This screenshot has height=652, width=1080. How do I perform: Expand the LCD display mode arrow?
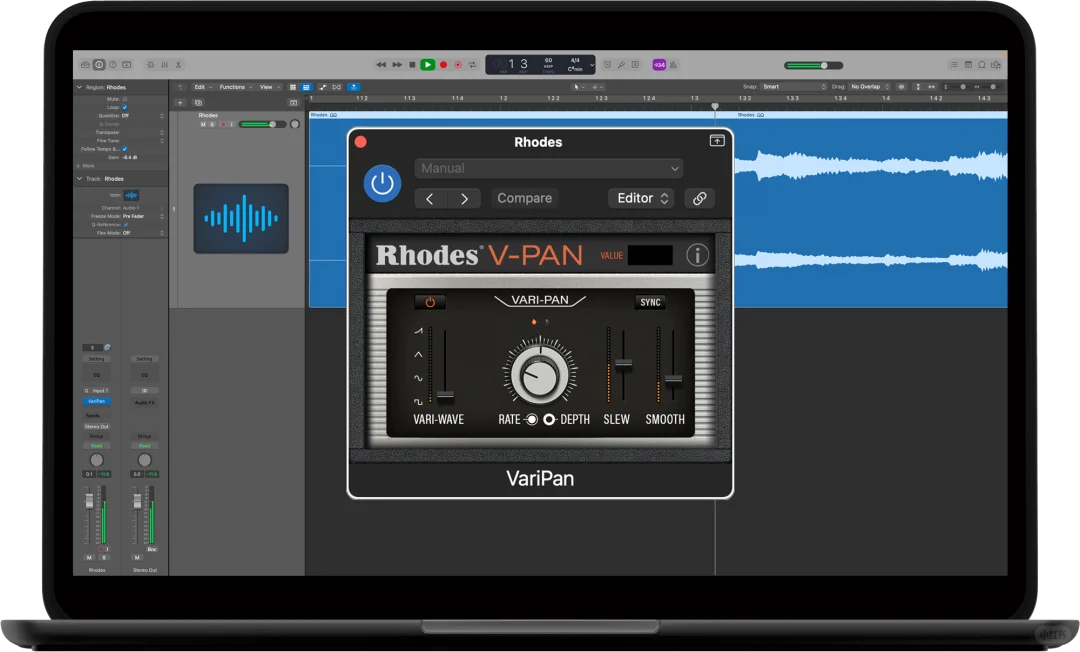[592, 65]
